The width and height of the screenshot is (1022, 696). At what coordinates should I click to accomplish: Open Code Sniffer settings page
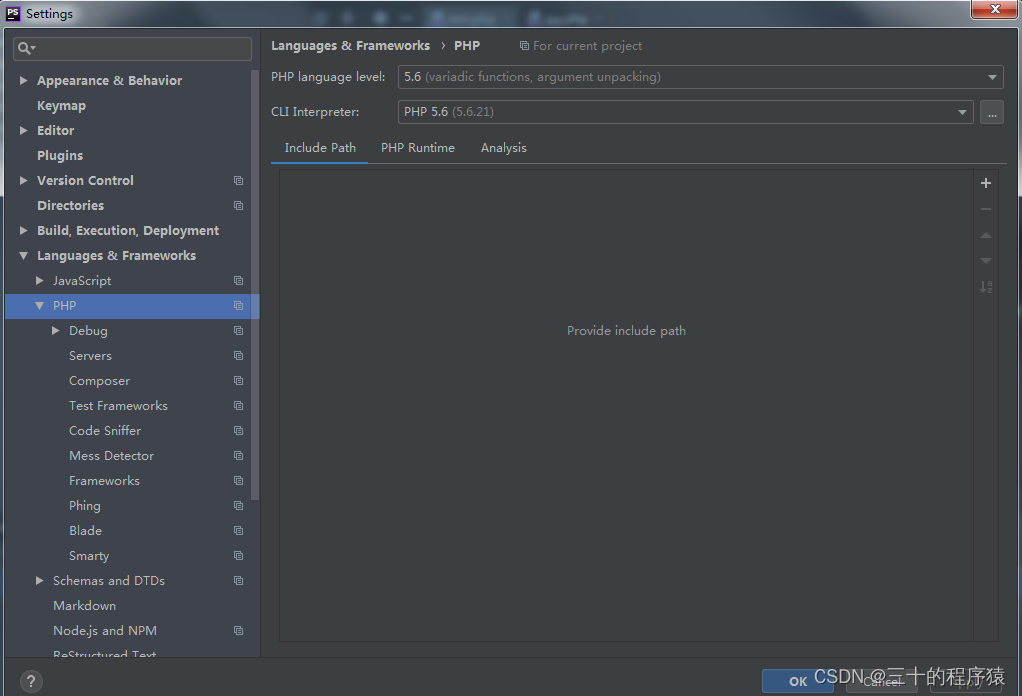pos(105,431)
